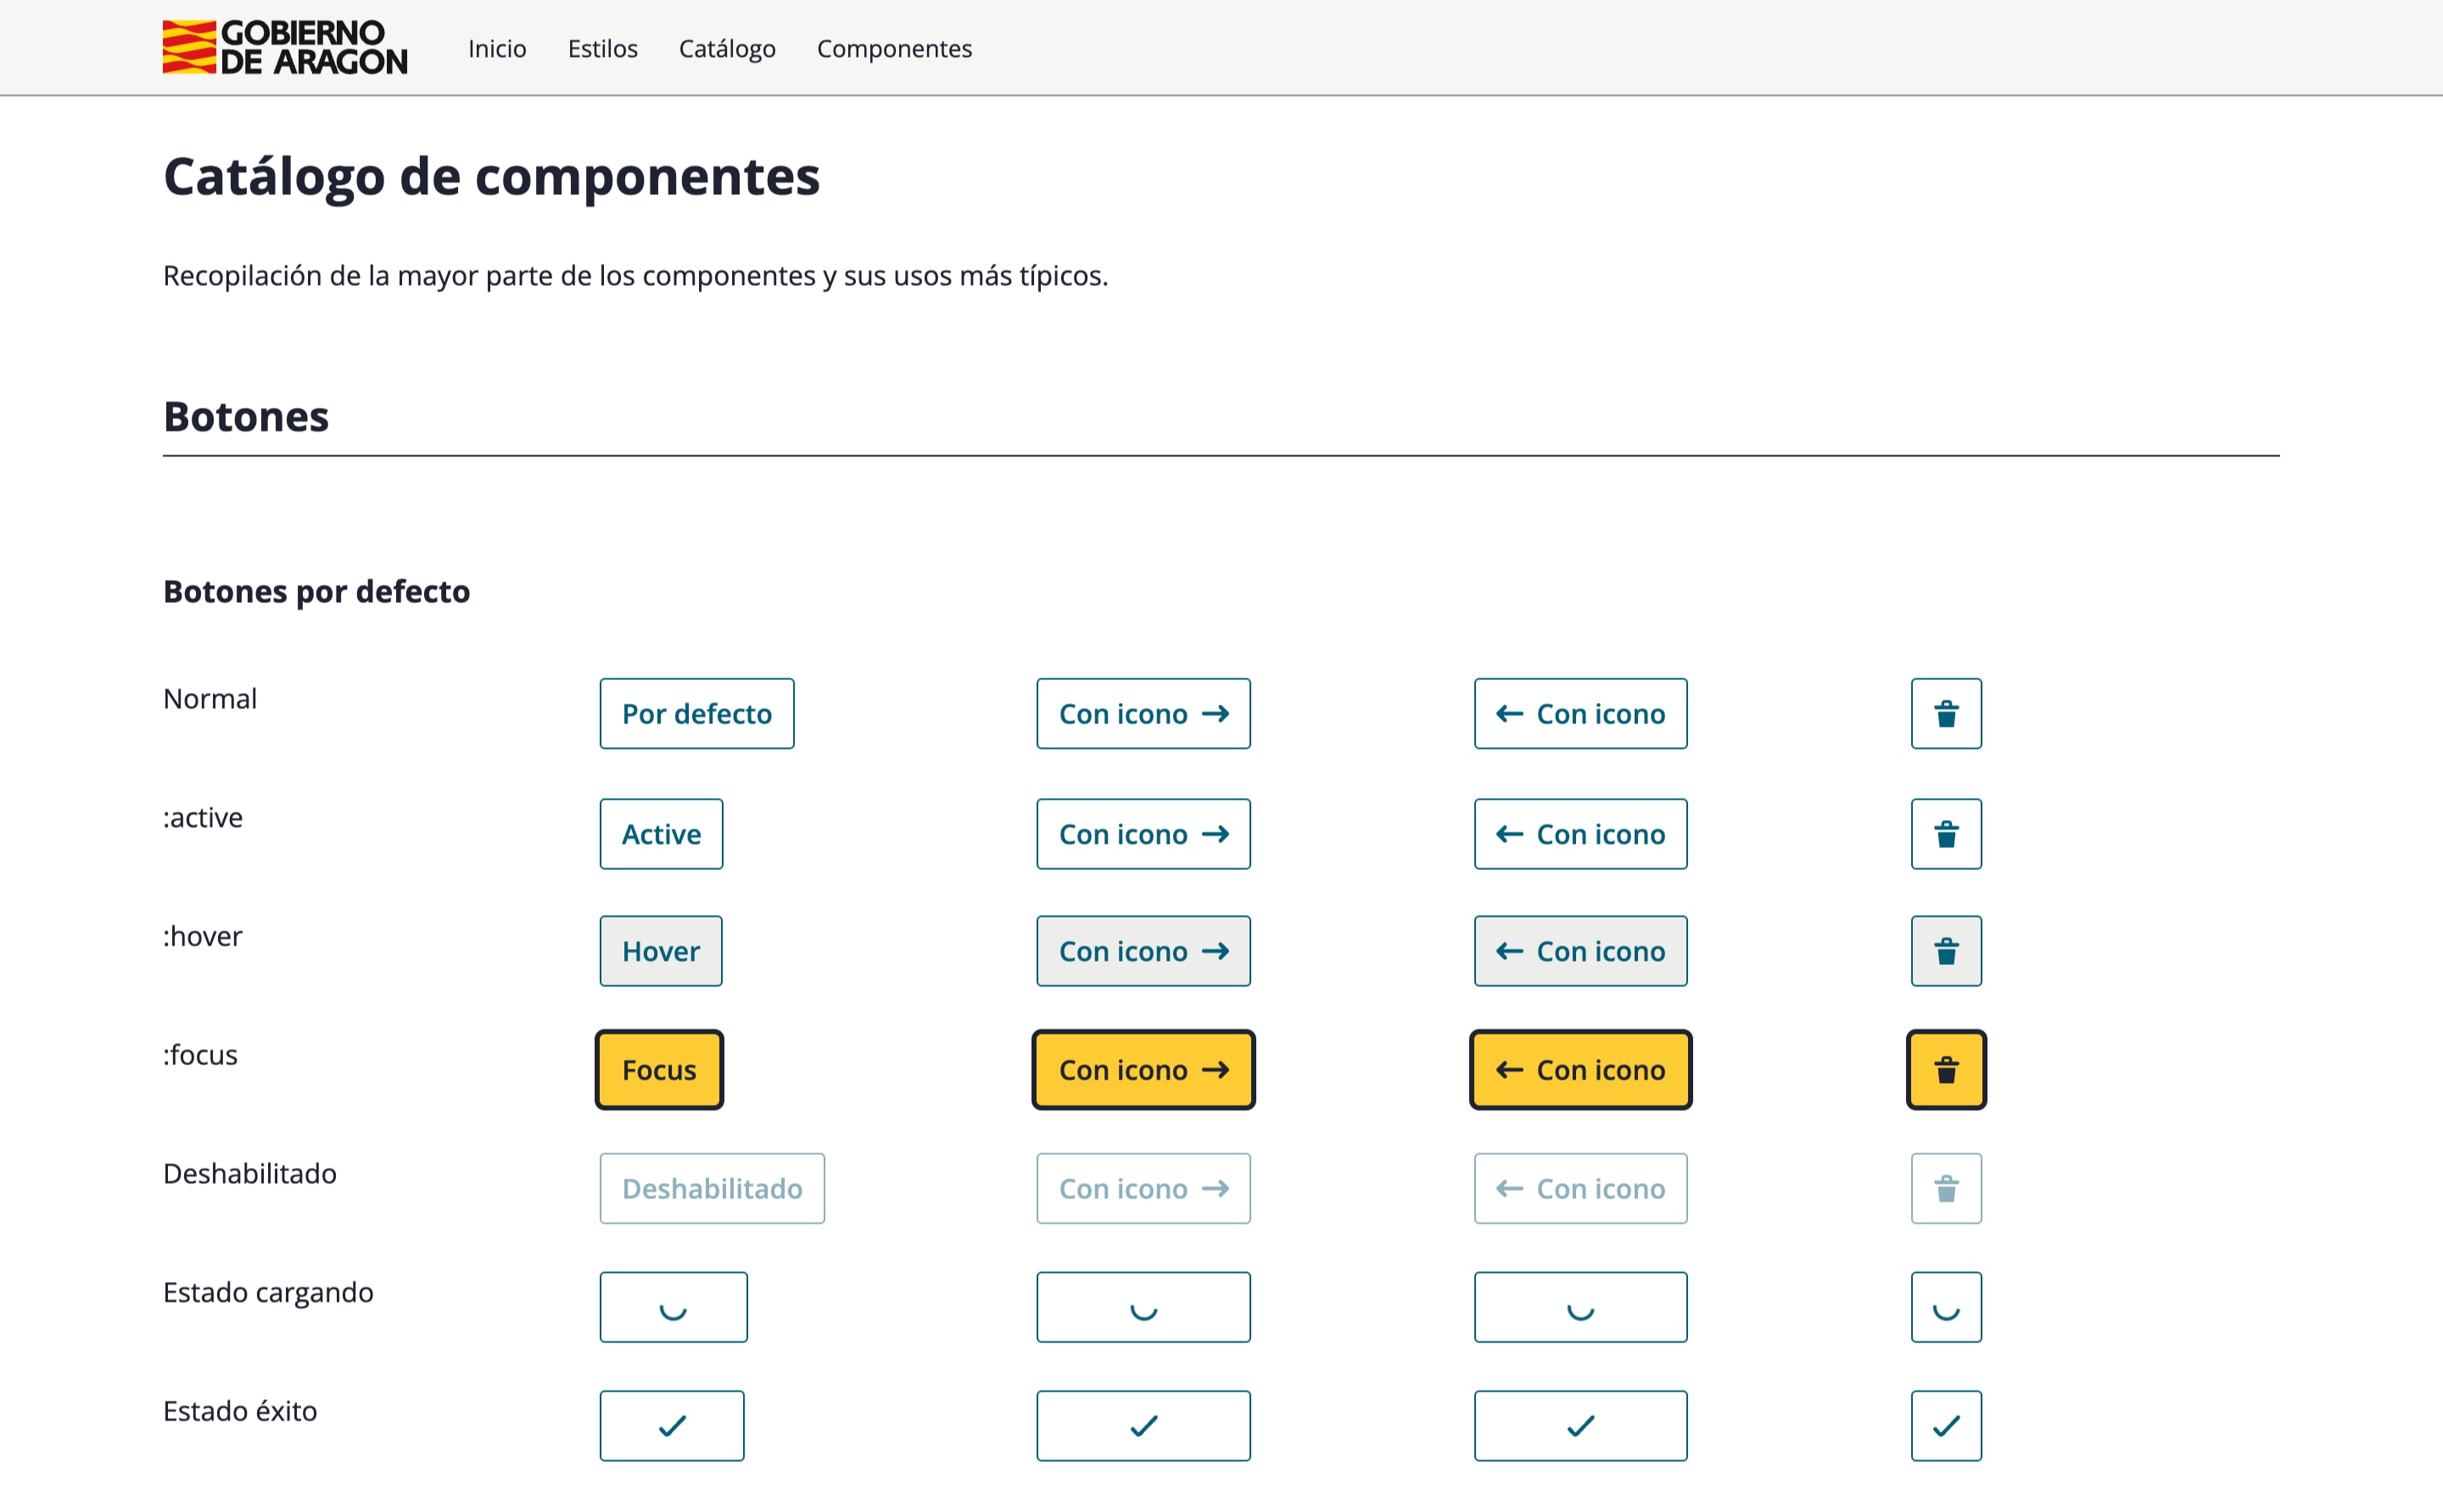Click the Hover button
The width and height of the screenshot is (2443, 1512).
click(660, 951)
